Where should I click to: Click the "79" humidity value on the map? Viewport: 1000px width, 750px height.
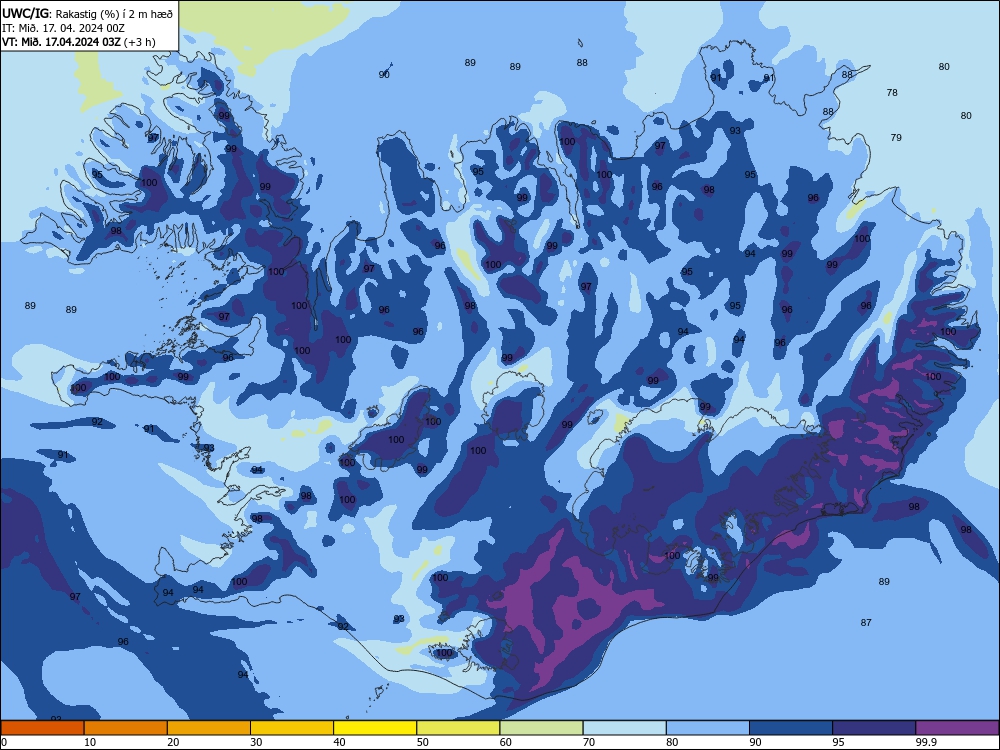coord(896,137)
